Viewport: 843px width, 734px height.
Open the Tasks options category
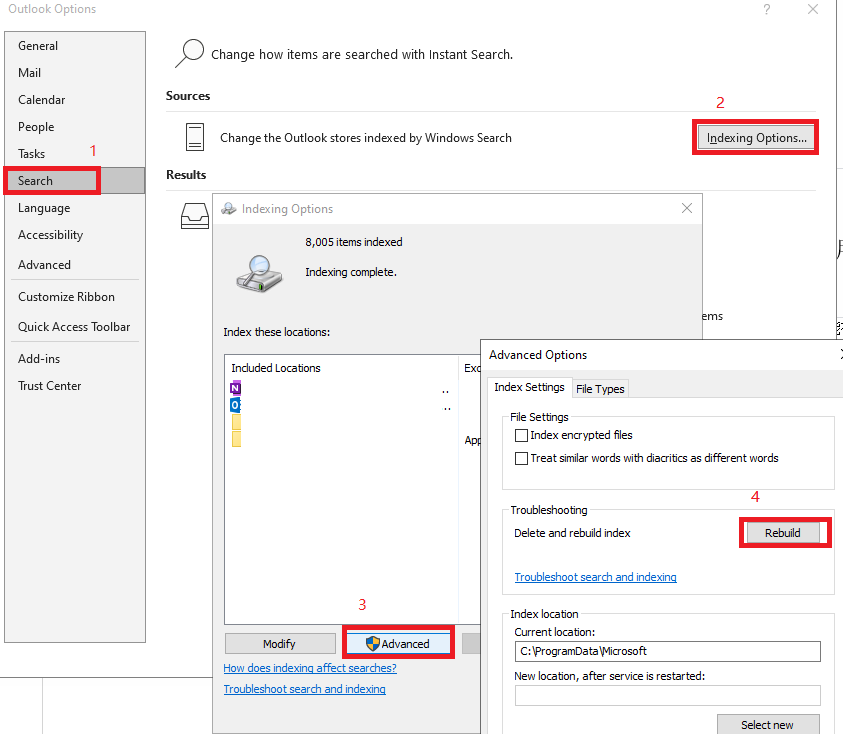[x=75, y=153]
